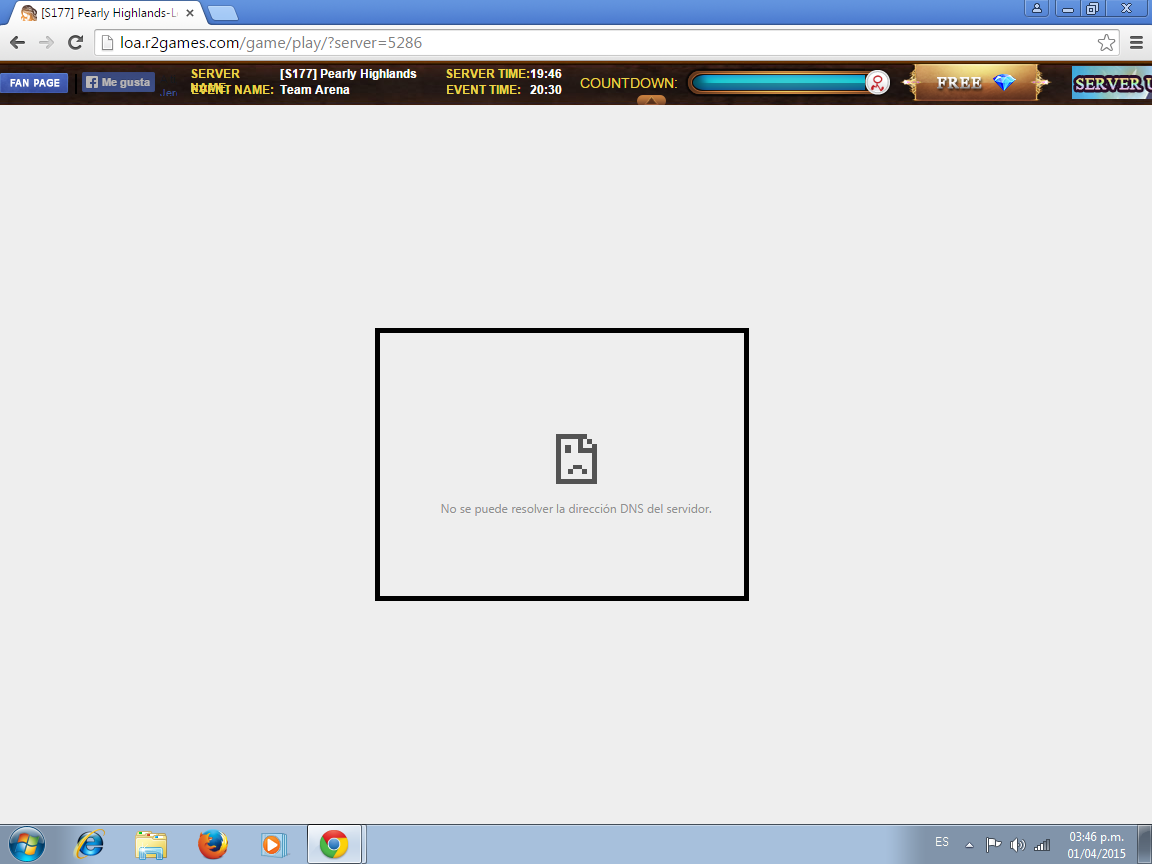The width and height of the screenshot is (1152, 864).
Task: Bookmark this page with the star icon
Action: click(1106, 42)
